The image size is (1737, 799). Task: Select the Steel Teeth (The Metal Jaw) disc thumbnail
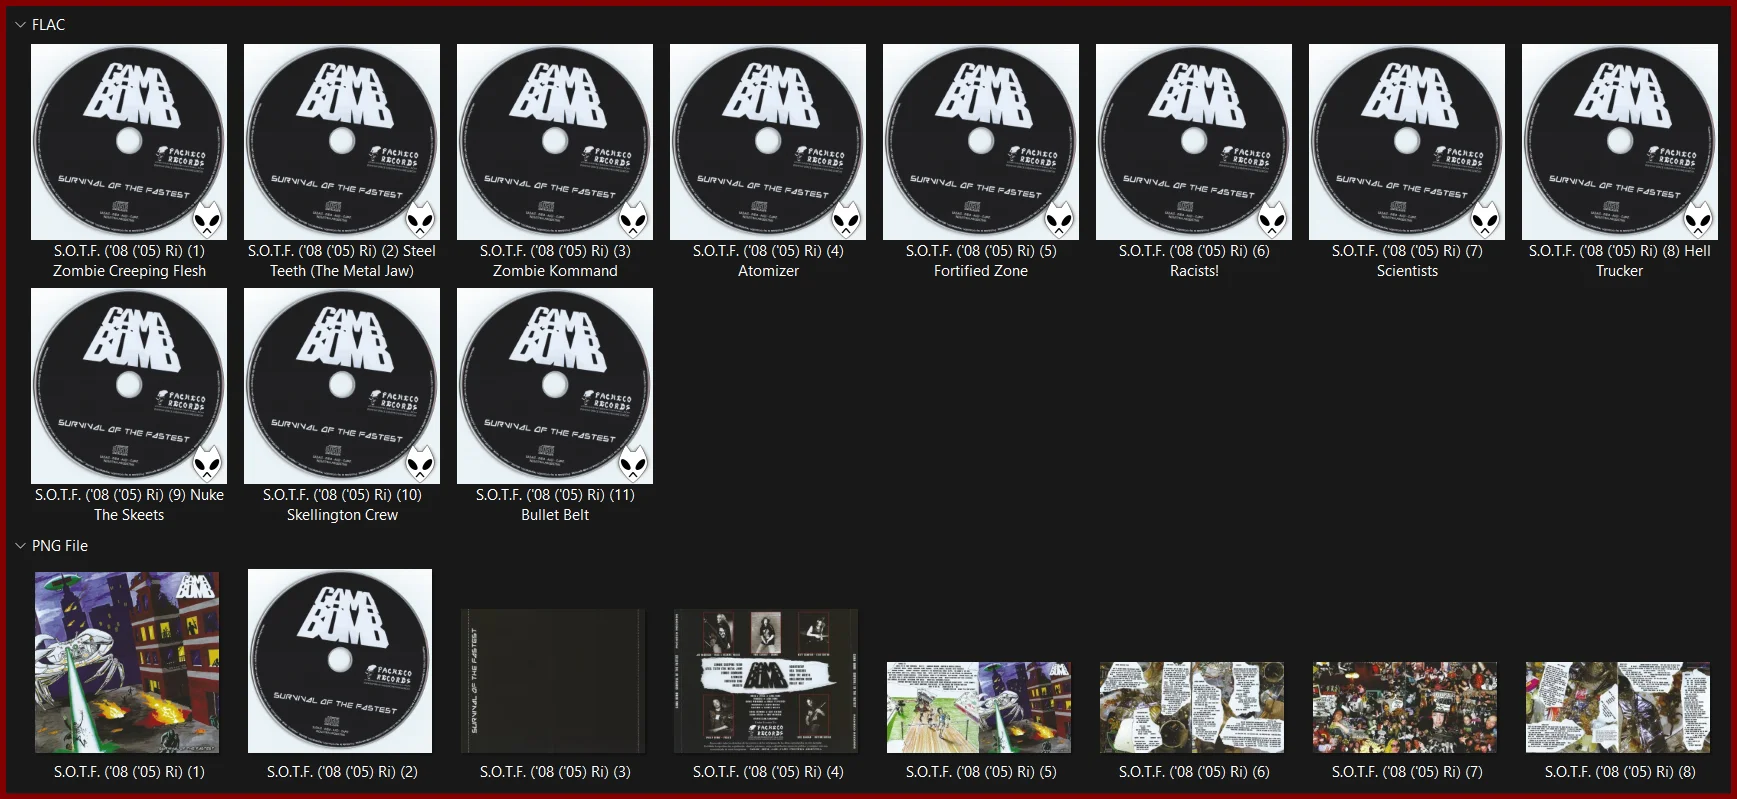(342, 142)
